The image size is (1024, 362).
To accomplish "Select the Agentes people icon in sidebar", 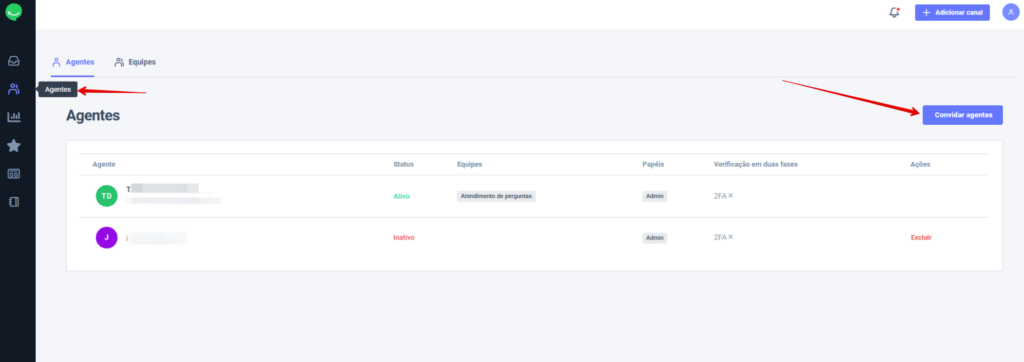I will tap(14, 89).
